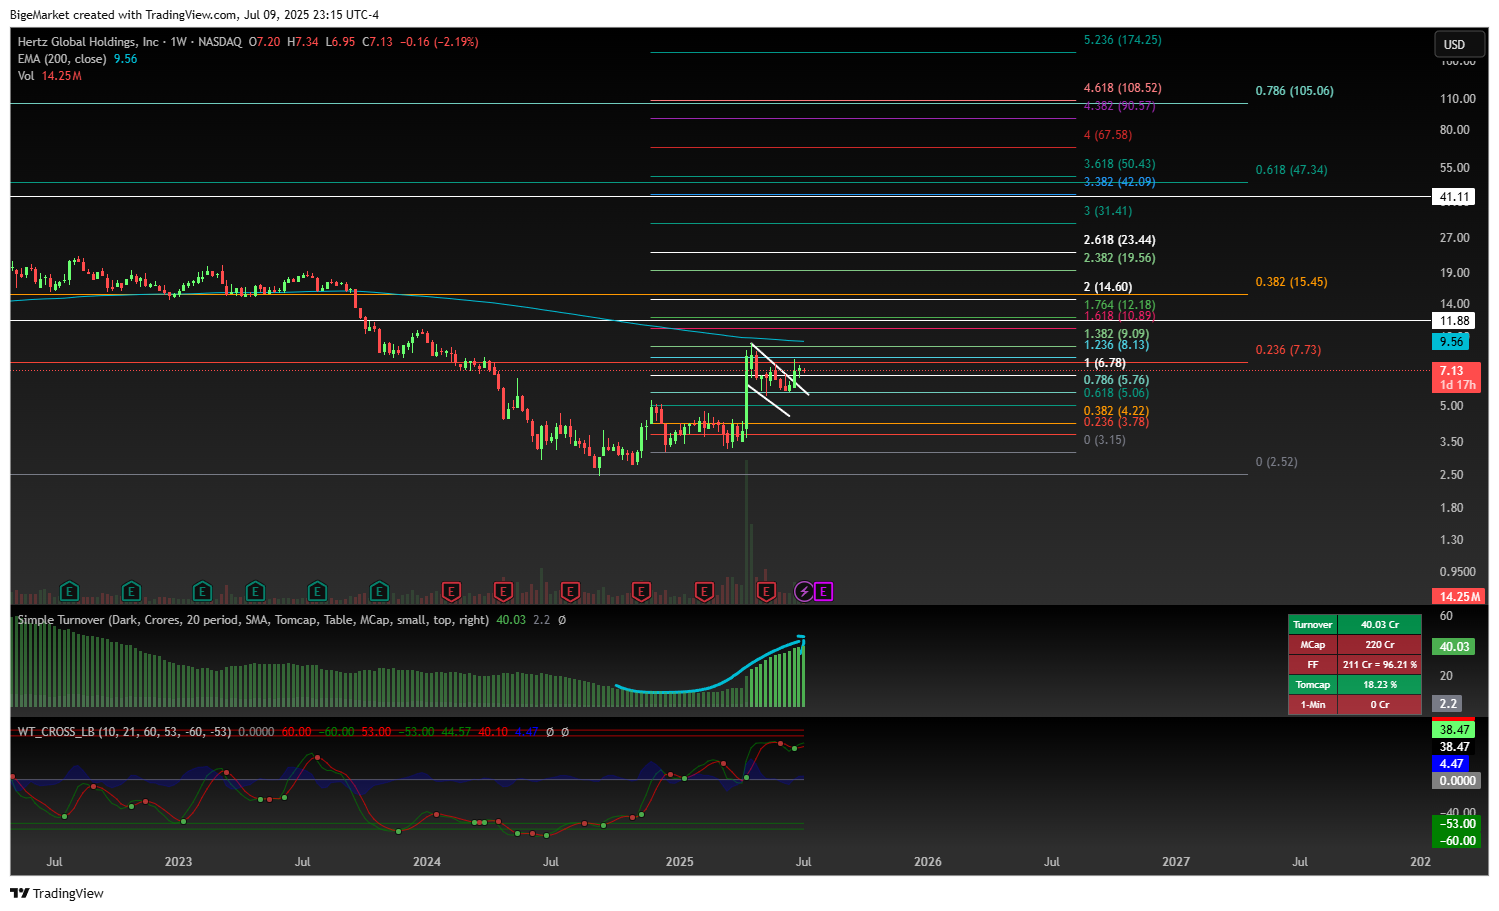Click the 14.25M volume axis label

1460,597
